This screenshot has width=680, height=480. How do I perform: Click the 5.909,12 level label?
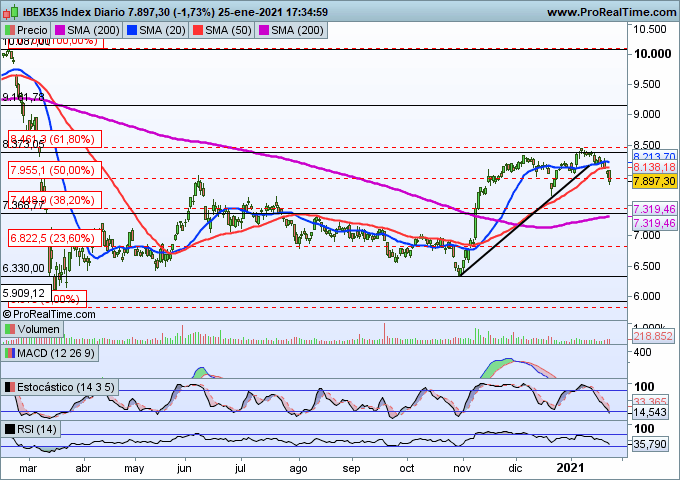coord(26,293)
